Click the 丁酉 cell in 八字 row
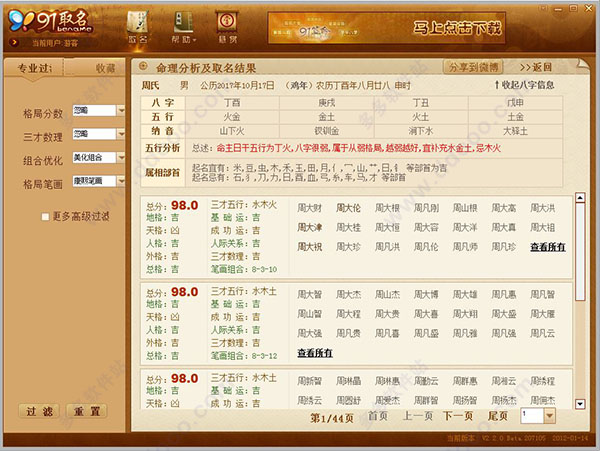600x451 pixels. tap(232, 103)
